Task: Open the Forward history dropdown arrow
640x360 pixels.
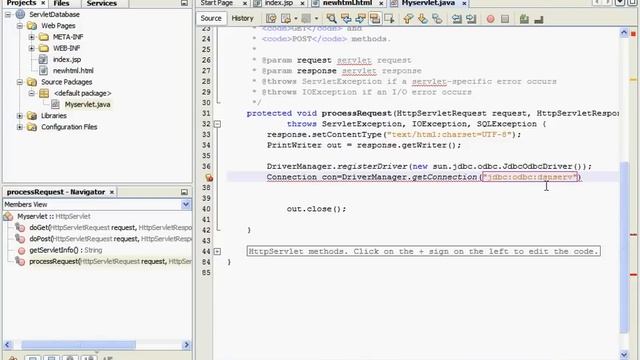Action: 316,19
